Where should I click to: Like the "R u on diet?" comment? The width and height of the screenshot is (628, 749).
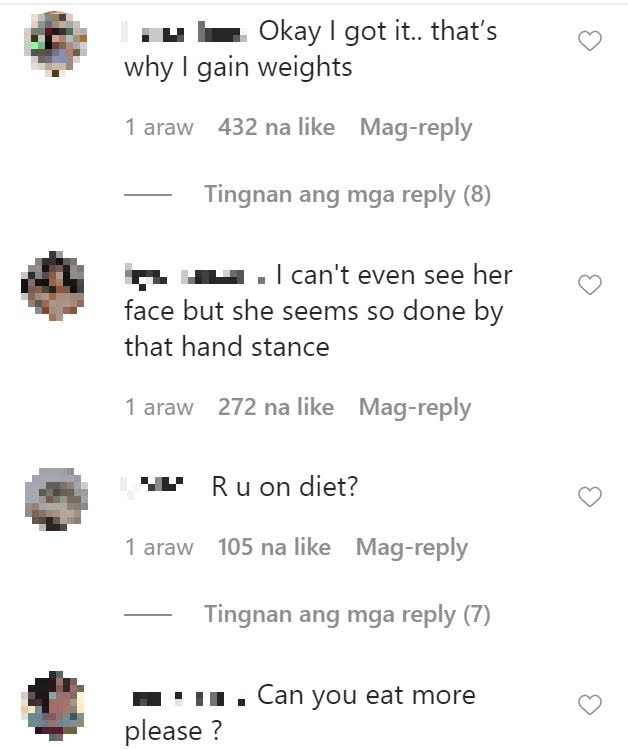[590, 497]
